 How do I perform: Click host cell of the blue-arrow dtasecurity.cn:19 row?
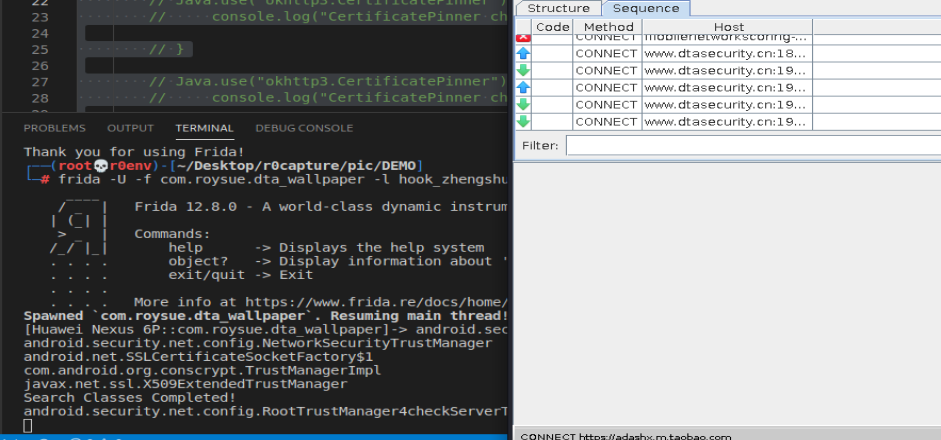(x=725, y=88)
